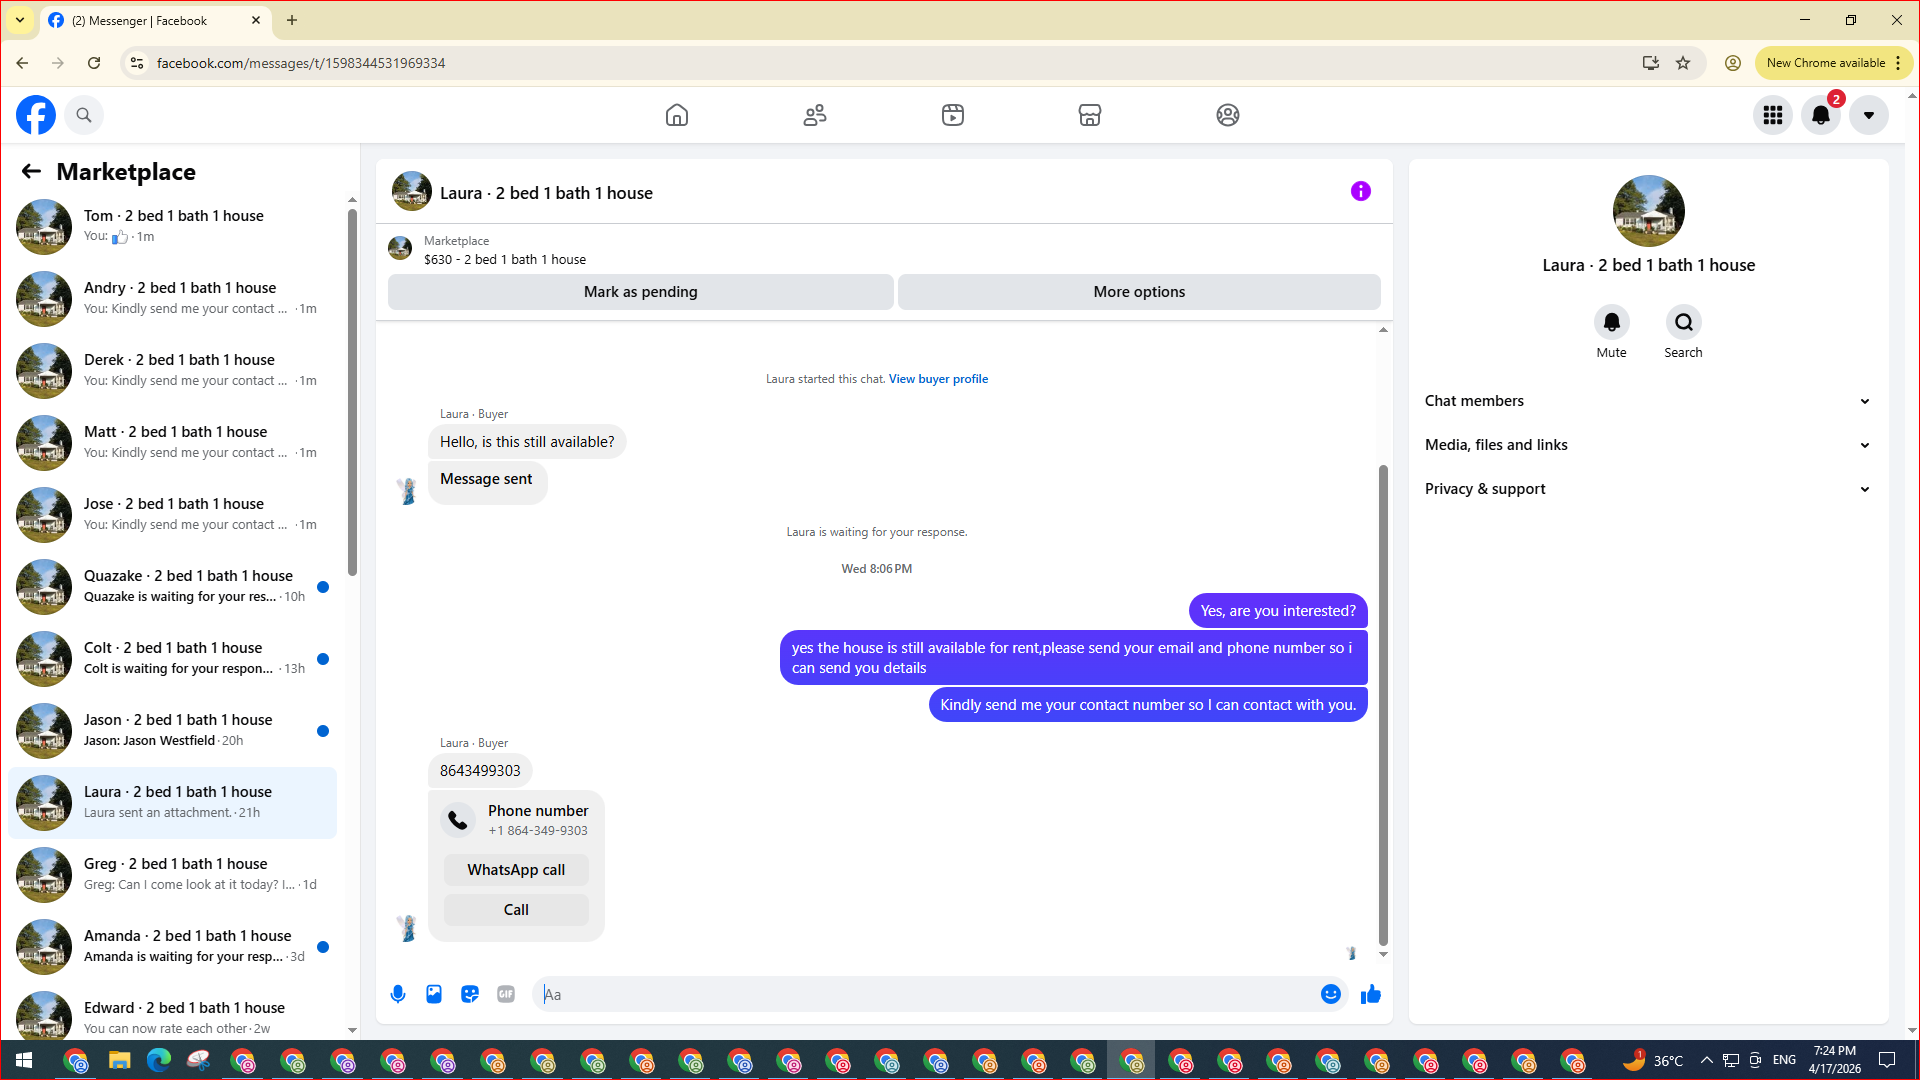The width and height of the screenshot is (1920, 1080).
Task: Open the sticker picker icon
Action: click(470, 994)
